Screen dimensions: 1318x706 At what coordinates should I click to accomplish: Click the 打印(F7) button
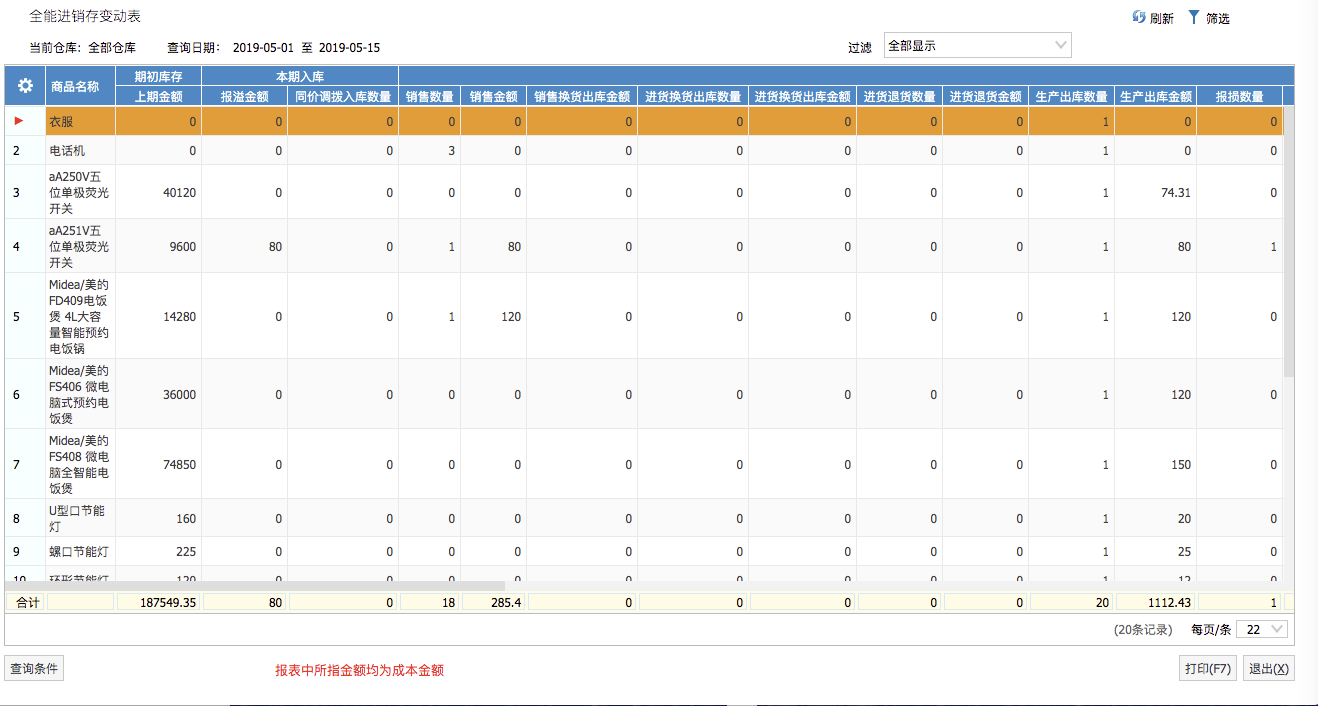coord(1208,668)
